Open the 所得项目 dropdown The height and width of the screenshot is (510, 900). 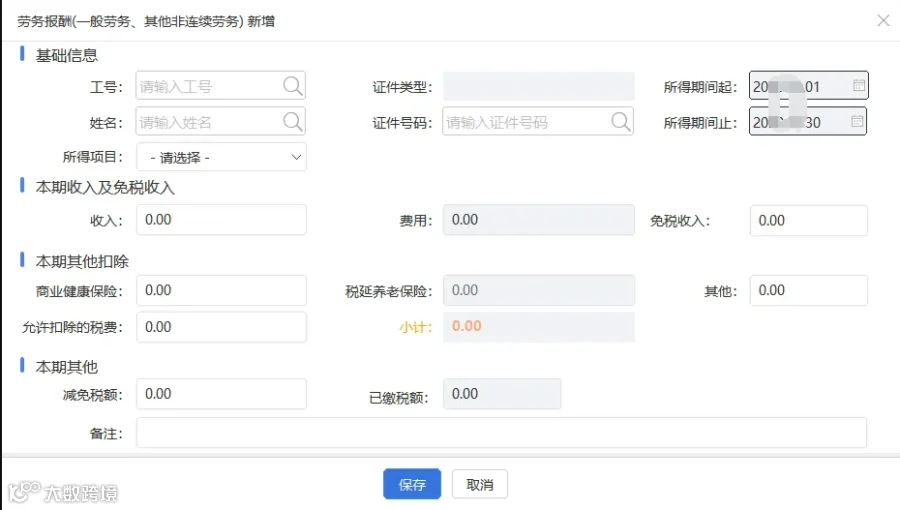pyautogui.click(x=221, y=157)
